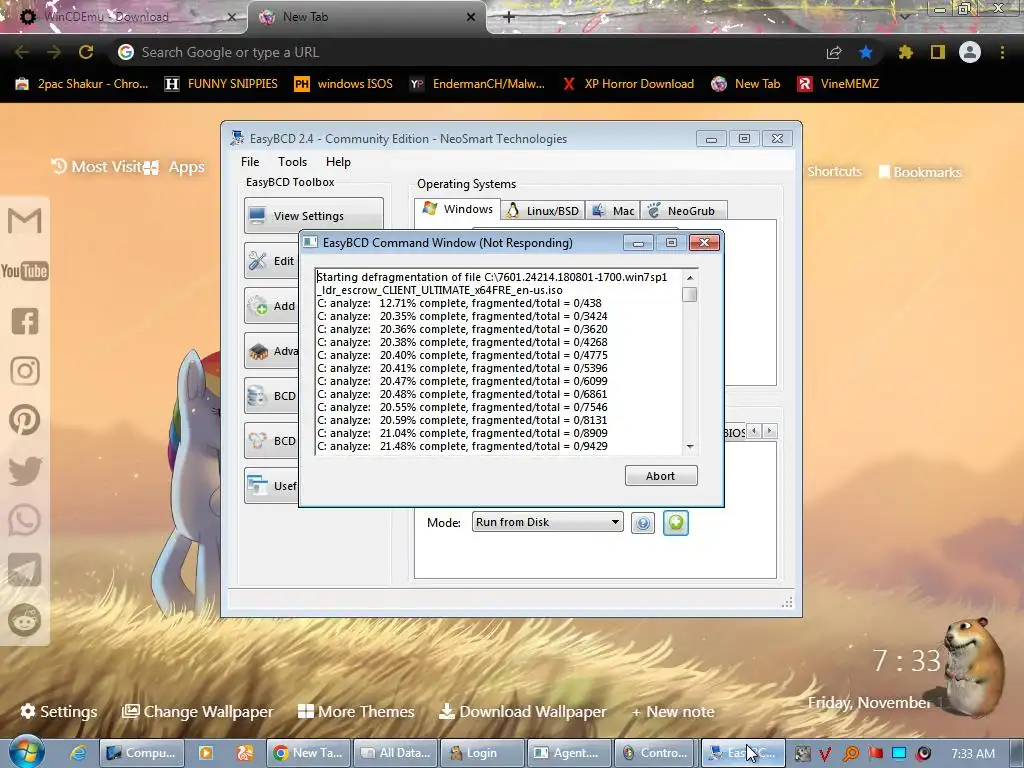The width and height of the screenshot is (1024, 768).
Task: Open VineMEMZ bookmark
Action: tap(839, 84)
